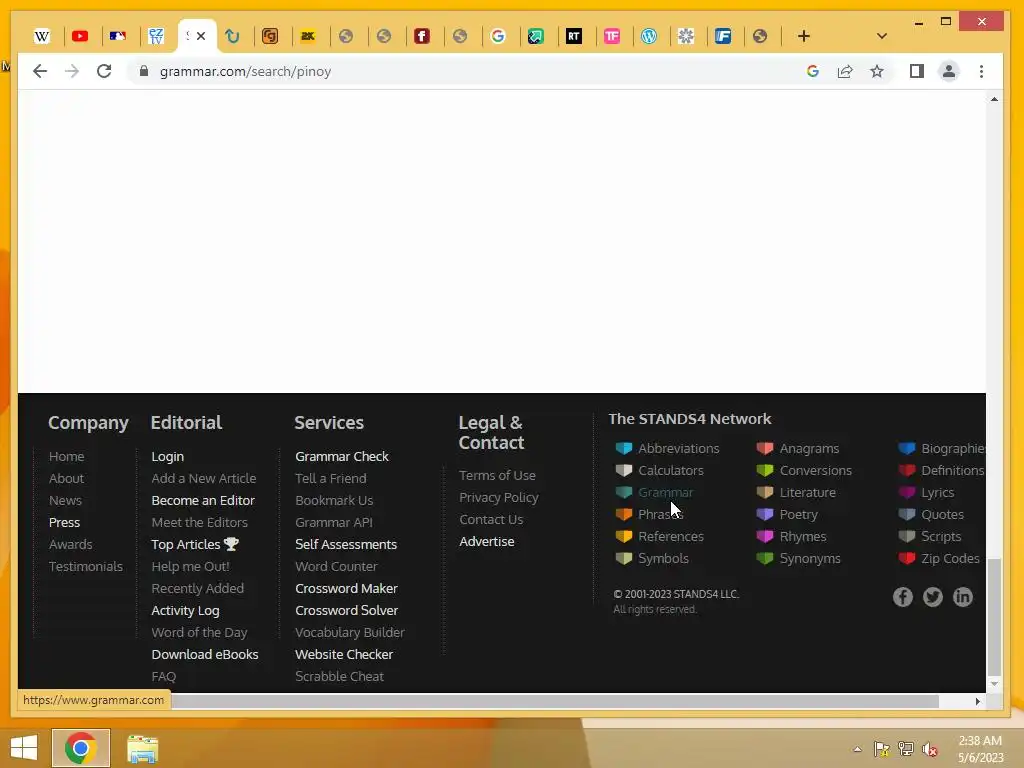Open the Activity Log link
1024x768 pixels.
(185, 611)
